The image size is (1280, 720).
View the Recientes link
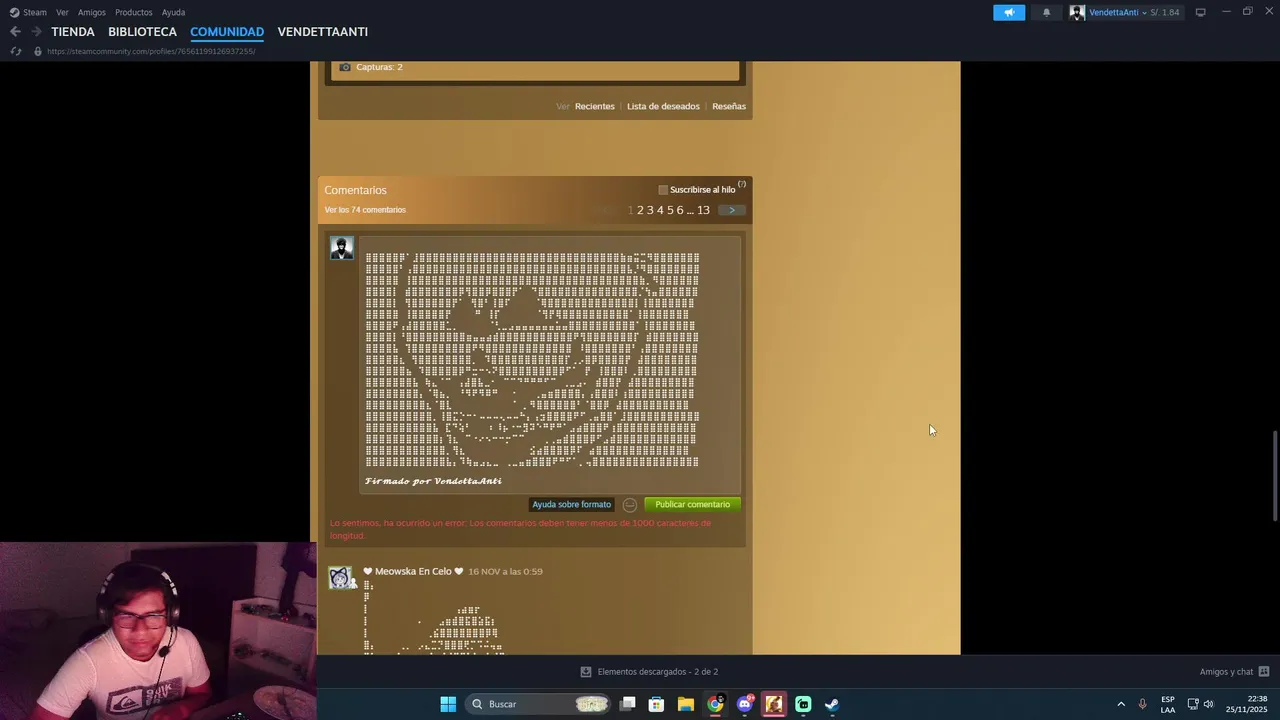[x=595, y=106]
